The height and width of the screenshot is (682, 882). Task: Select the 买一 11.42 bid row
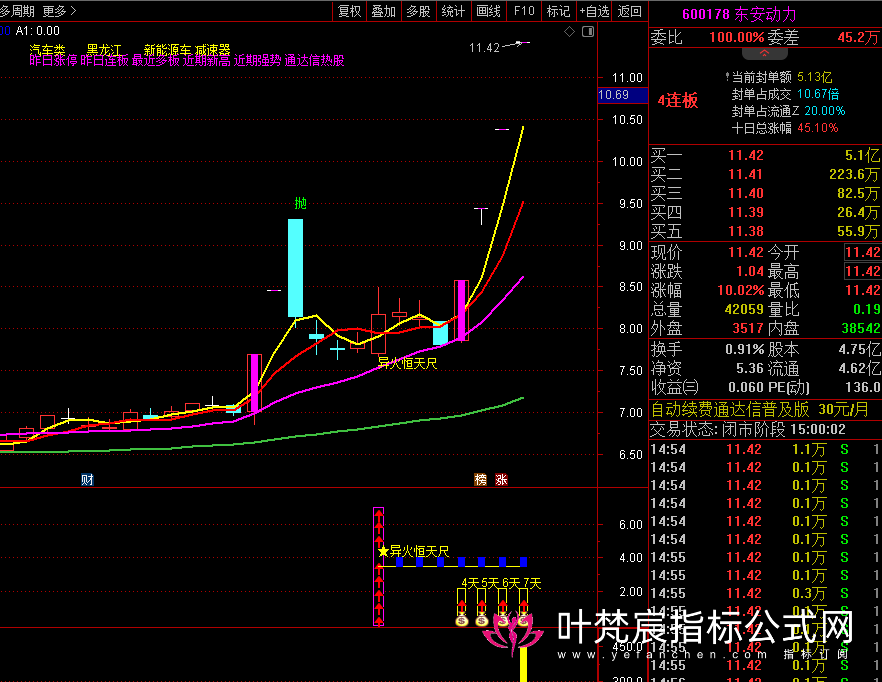[765, 155]
